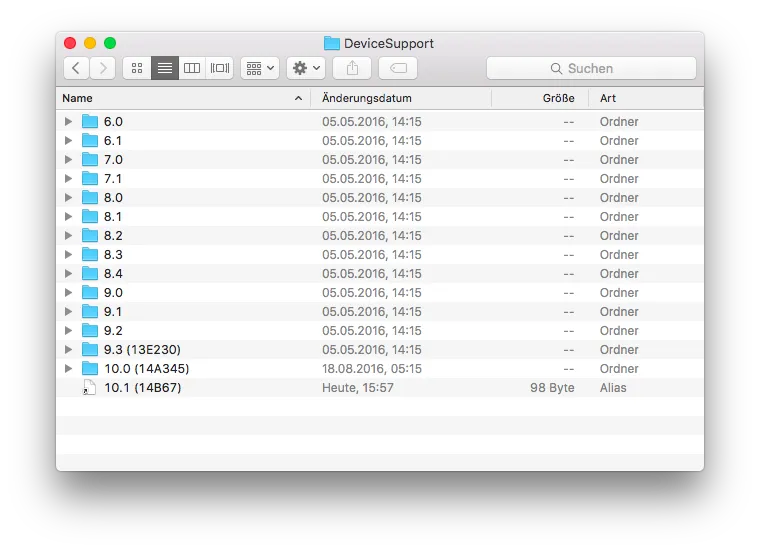760x551 pixels.
Task: Click the size value 98 Byte
Action: pos(552,388)
